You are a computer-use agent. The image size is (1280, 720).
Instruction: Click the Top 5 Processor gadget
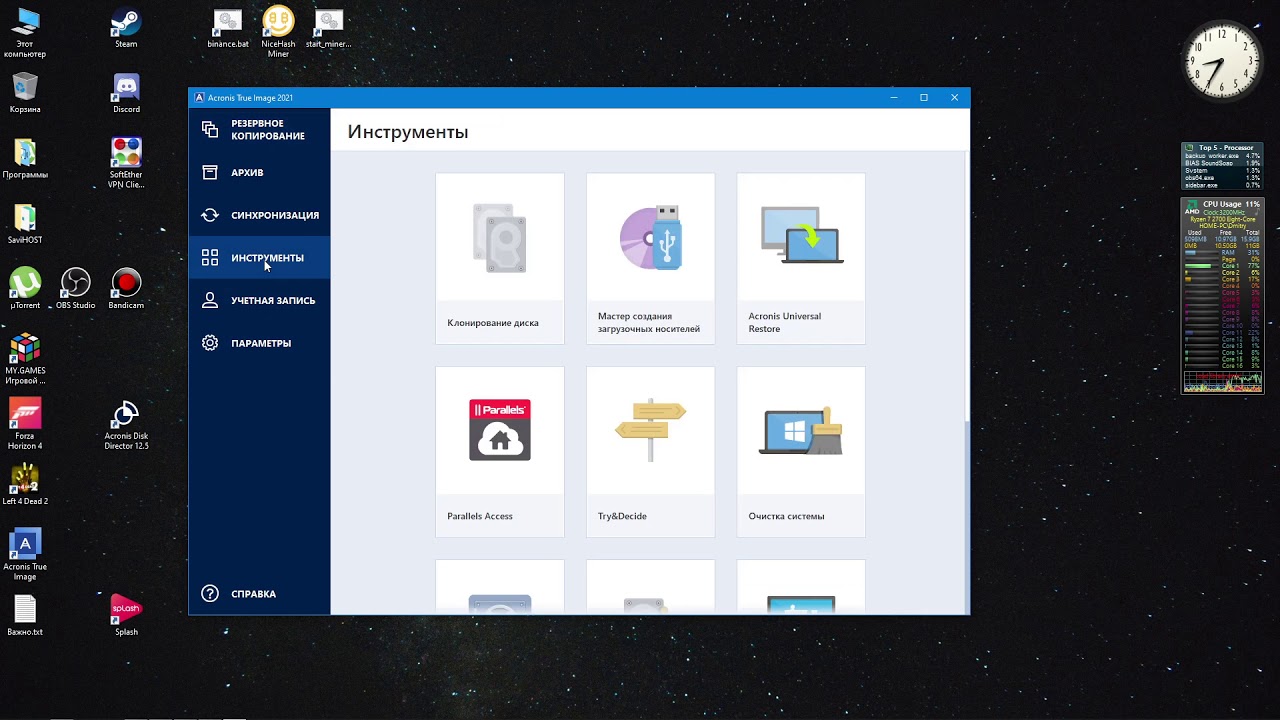[x=1222, y=167]
